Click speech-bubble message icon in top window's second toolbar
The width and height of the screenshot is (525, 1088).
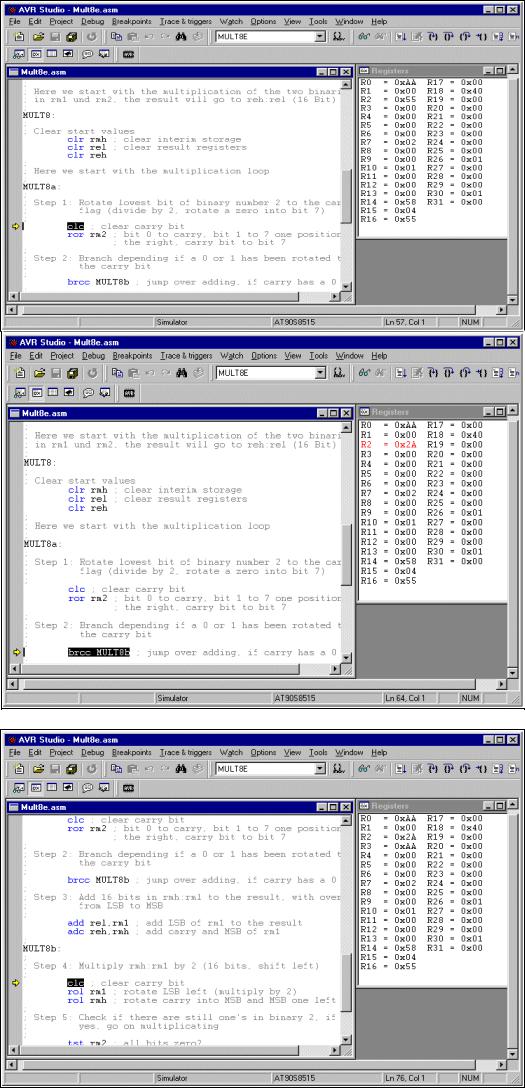[x=87, y=53]
